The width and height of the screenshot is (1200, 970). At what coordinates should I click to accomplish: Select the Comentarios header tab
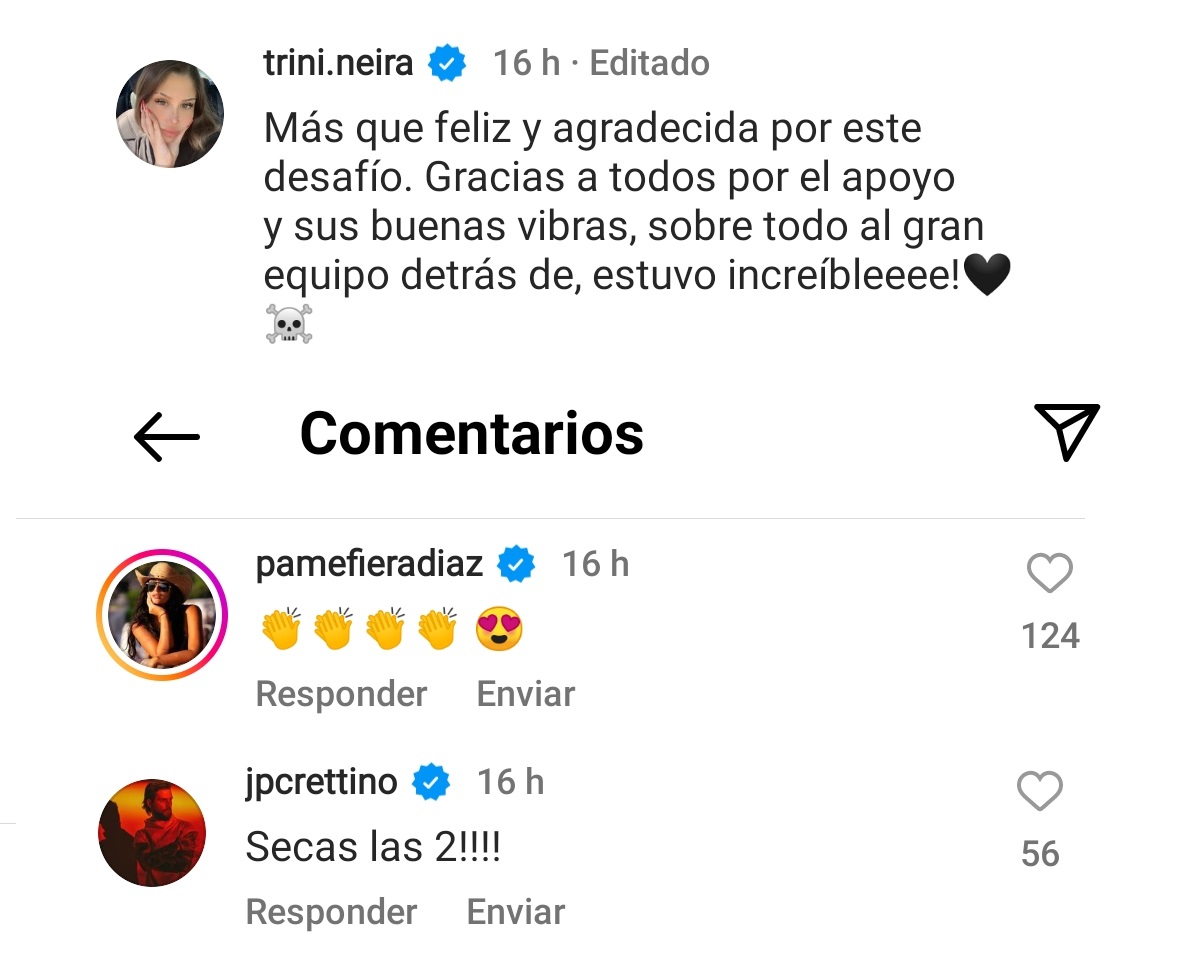(x=472, y=433)
